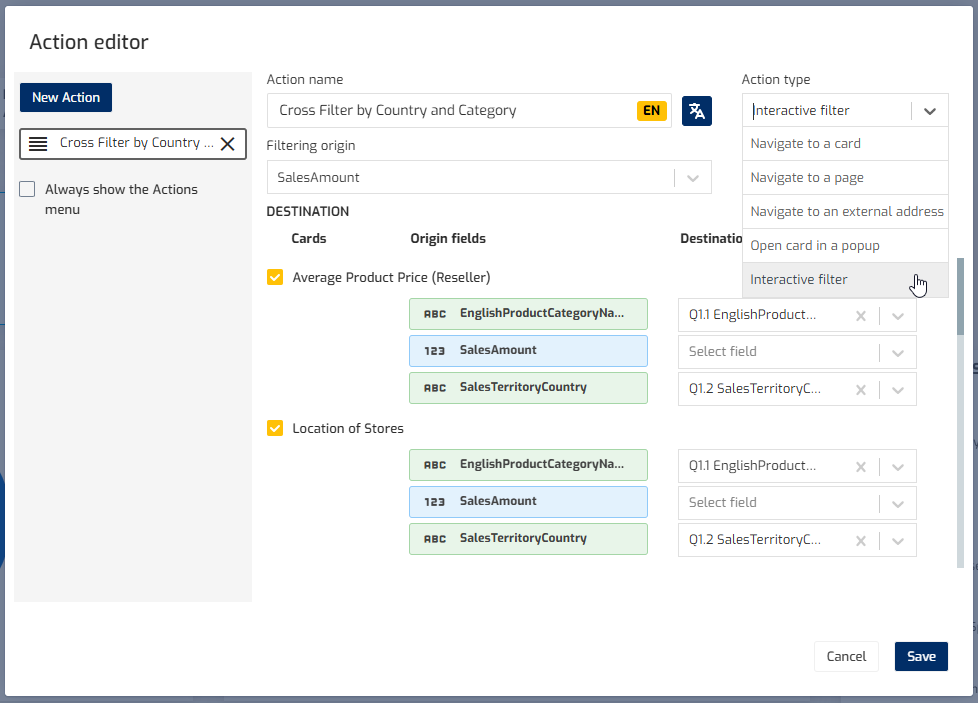This screenshot has width=978, height=703.
Task: Save the action with the Save button
Action: click(920, 656)
